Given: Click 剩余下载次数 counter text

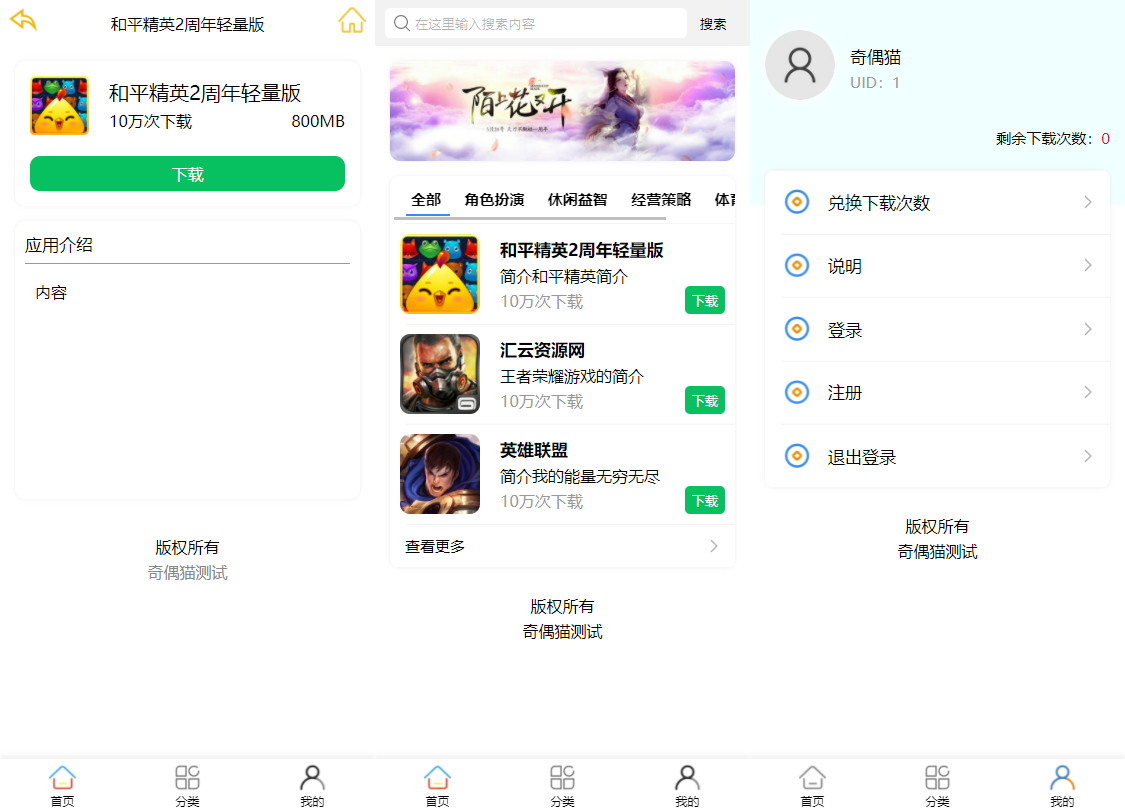Looking at the screenshot, I should [x=1053, y=138].
